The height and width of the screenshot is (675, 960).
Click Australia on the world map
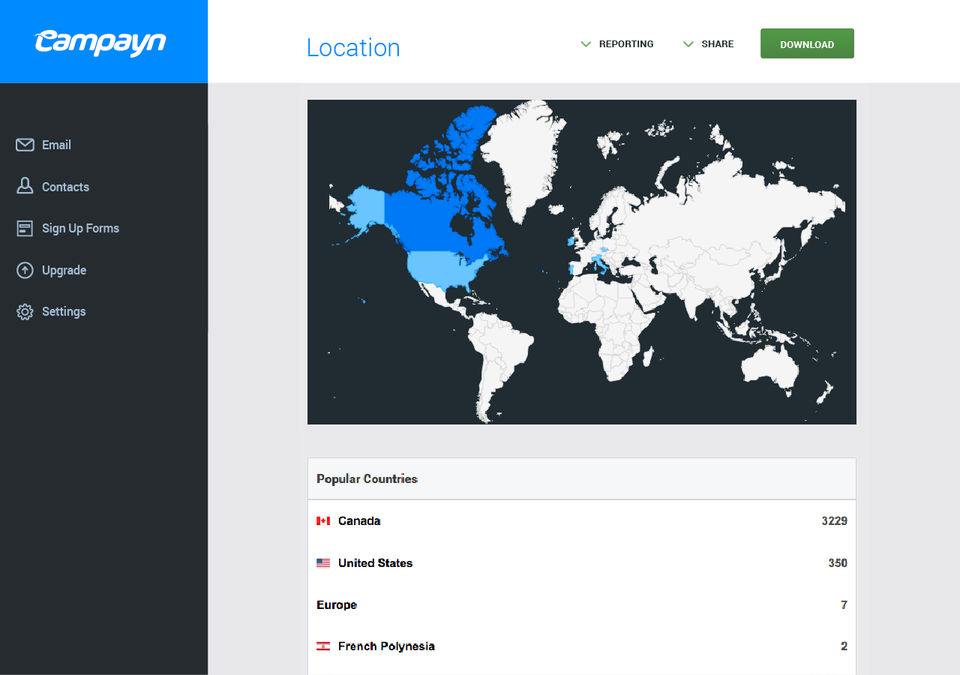coord(770,368)
